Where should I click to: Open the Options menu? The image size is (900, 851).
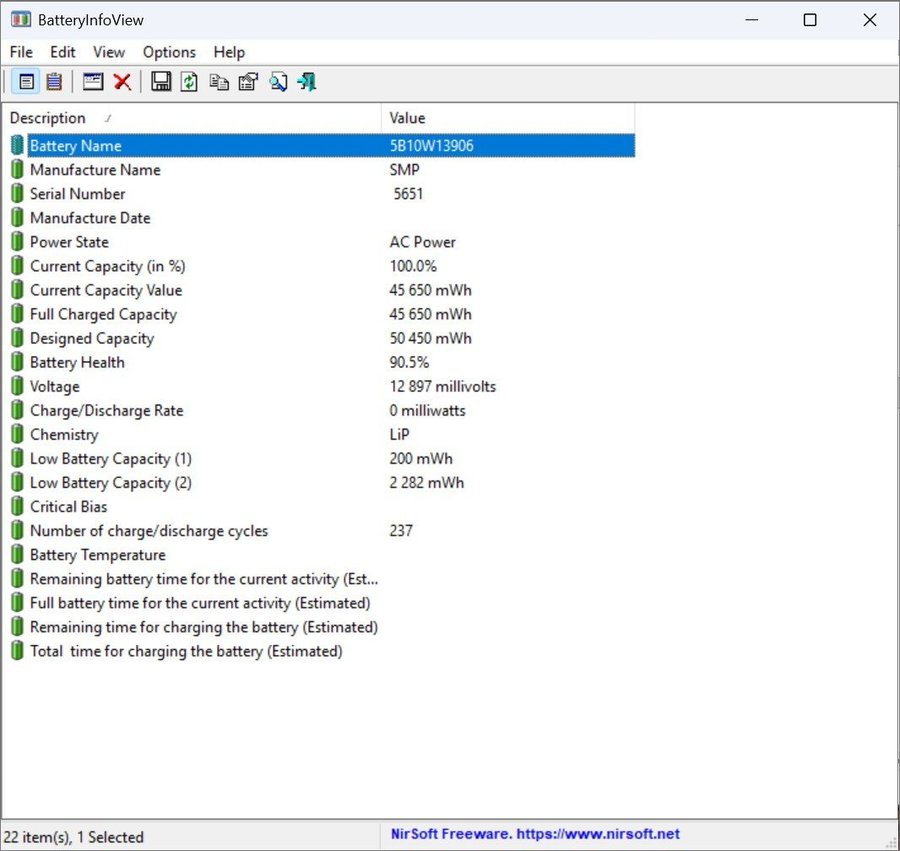(169, 52)
